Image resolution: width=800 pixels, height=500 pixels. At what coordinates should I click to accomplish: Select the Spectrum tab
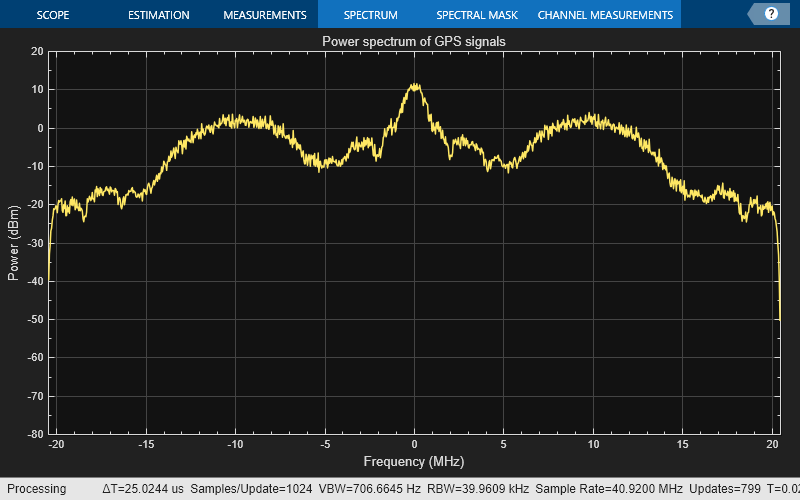click(x=370, y=15)
